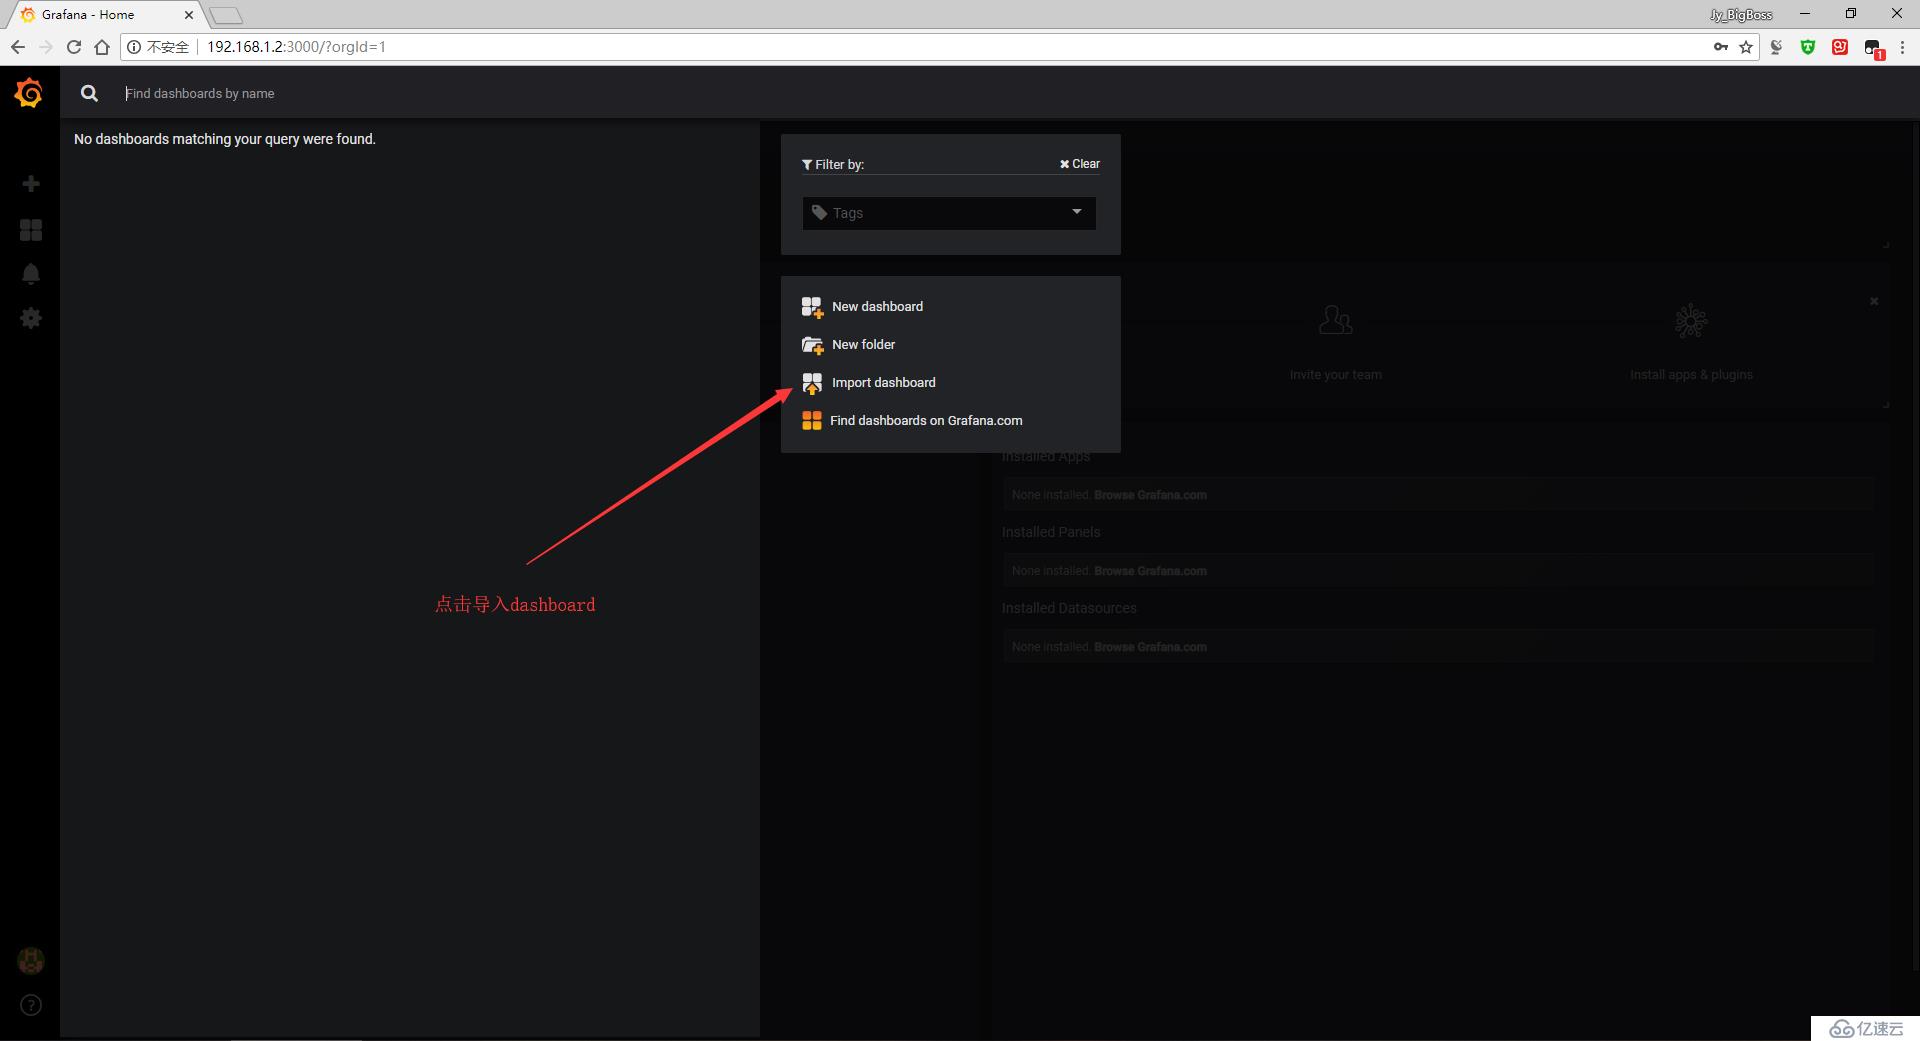Click Browse Grafana.com under Installed Datasources
The width and height of the screenshot is (1920, 1041).
point(1150,647)
